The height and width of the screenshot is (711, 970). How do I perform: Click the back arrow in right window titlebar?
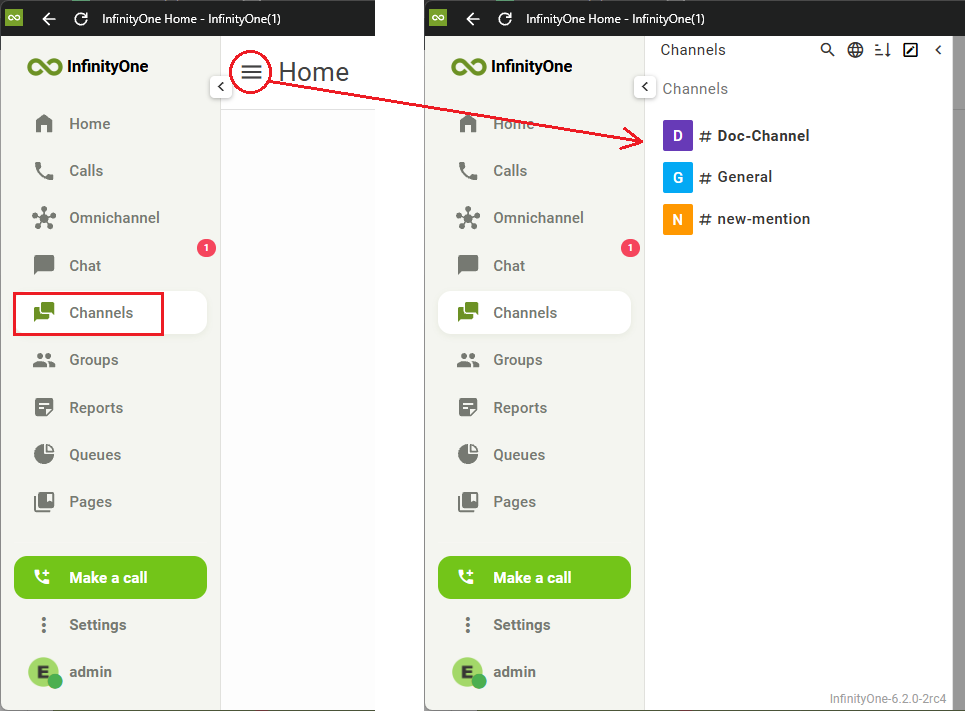[473, 19]
